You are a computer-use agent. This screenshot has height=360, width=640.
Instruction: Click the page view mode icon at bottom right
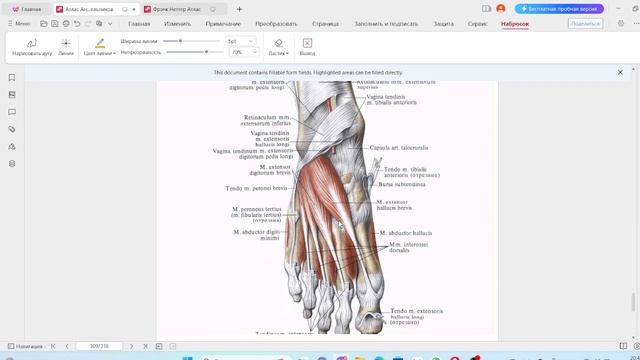[623, 346]
